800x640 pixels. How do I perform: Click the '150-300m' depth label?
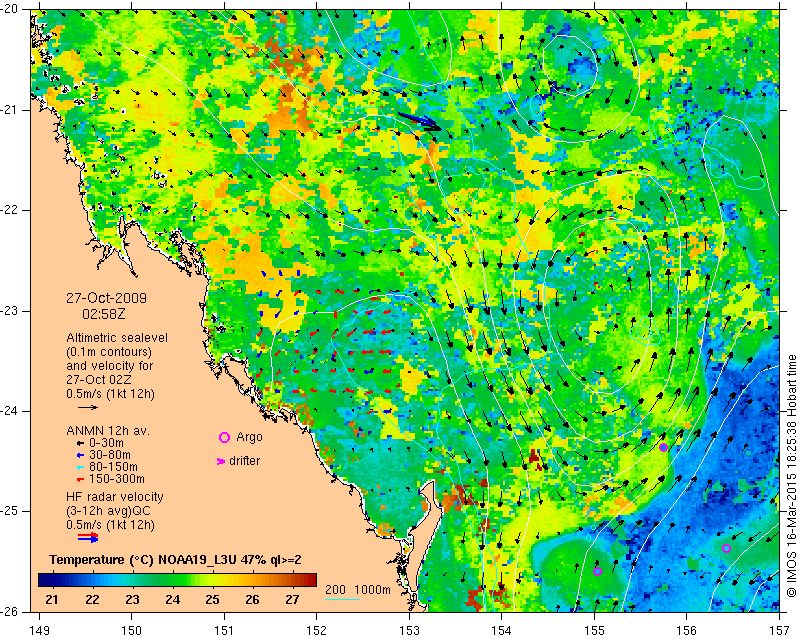[116, 479]
